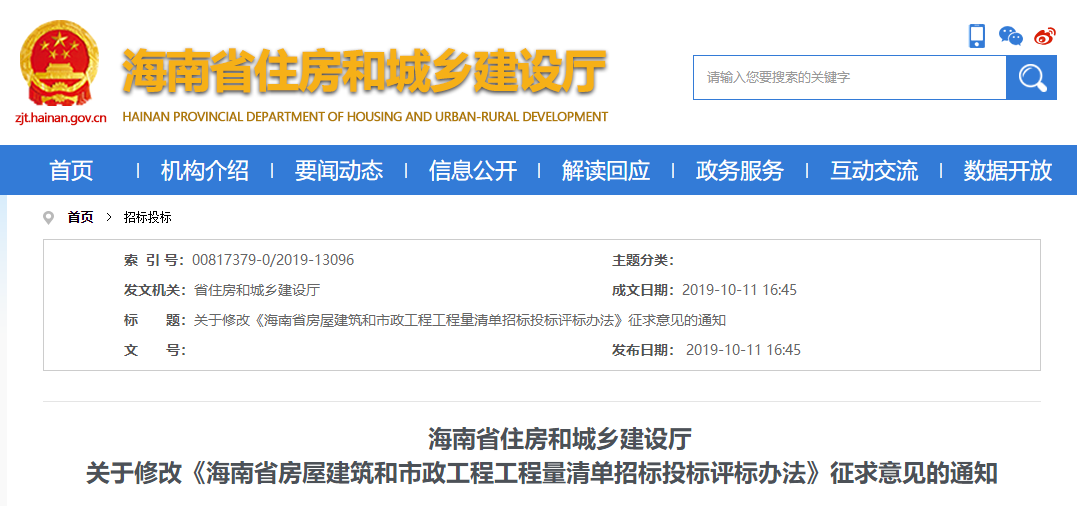Open the Weibo icon

tap(1045, 36)
